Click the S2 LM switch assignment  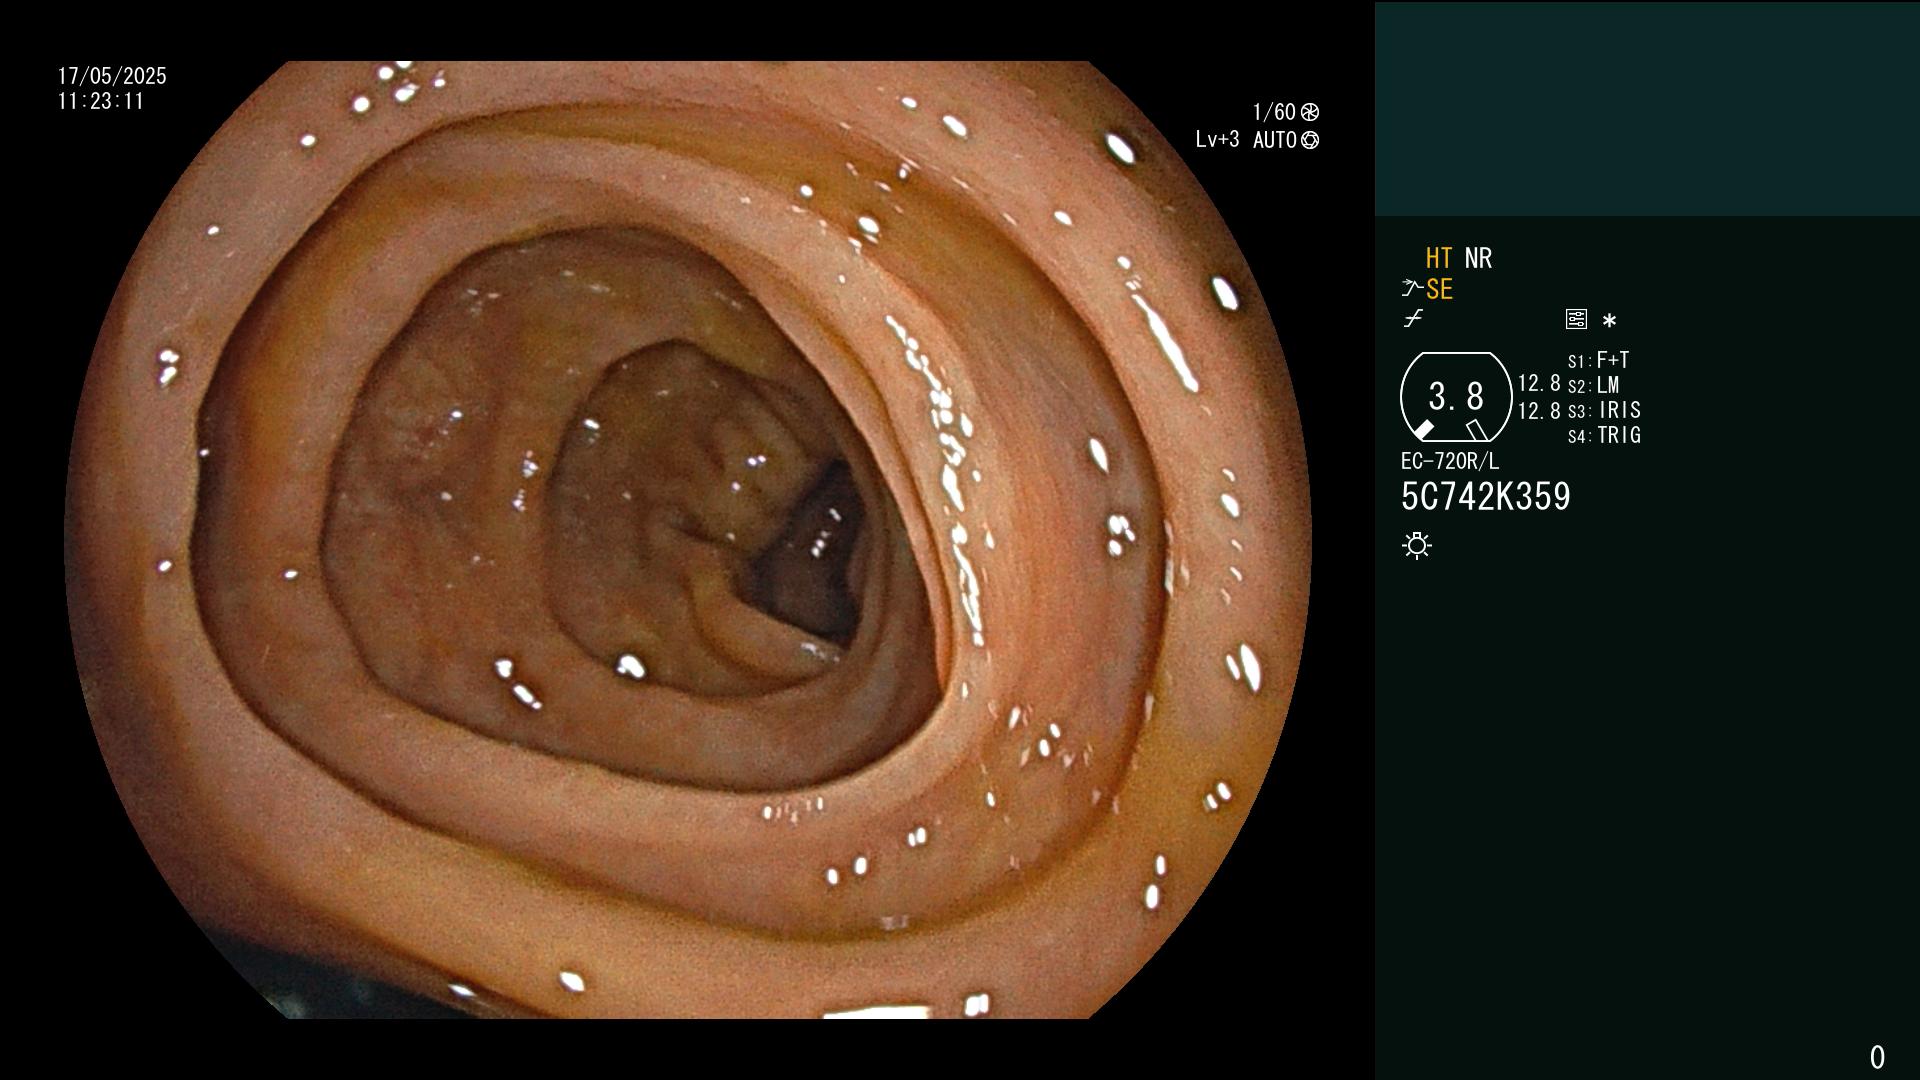(x=1594, y=385)
